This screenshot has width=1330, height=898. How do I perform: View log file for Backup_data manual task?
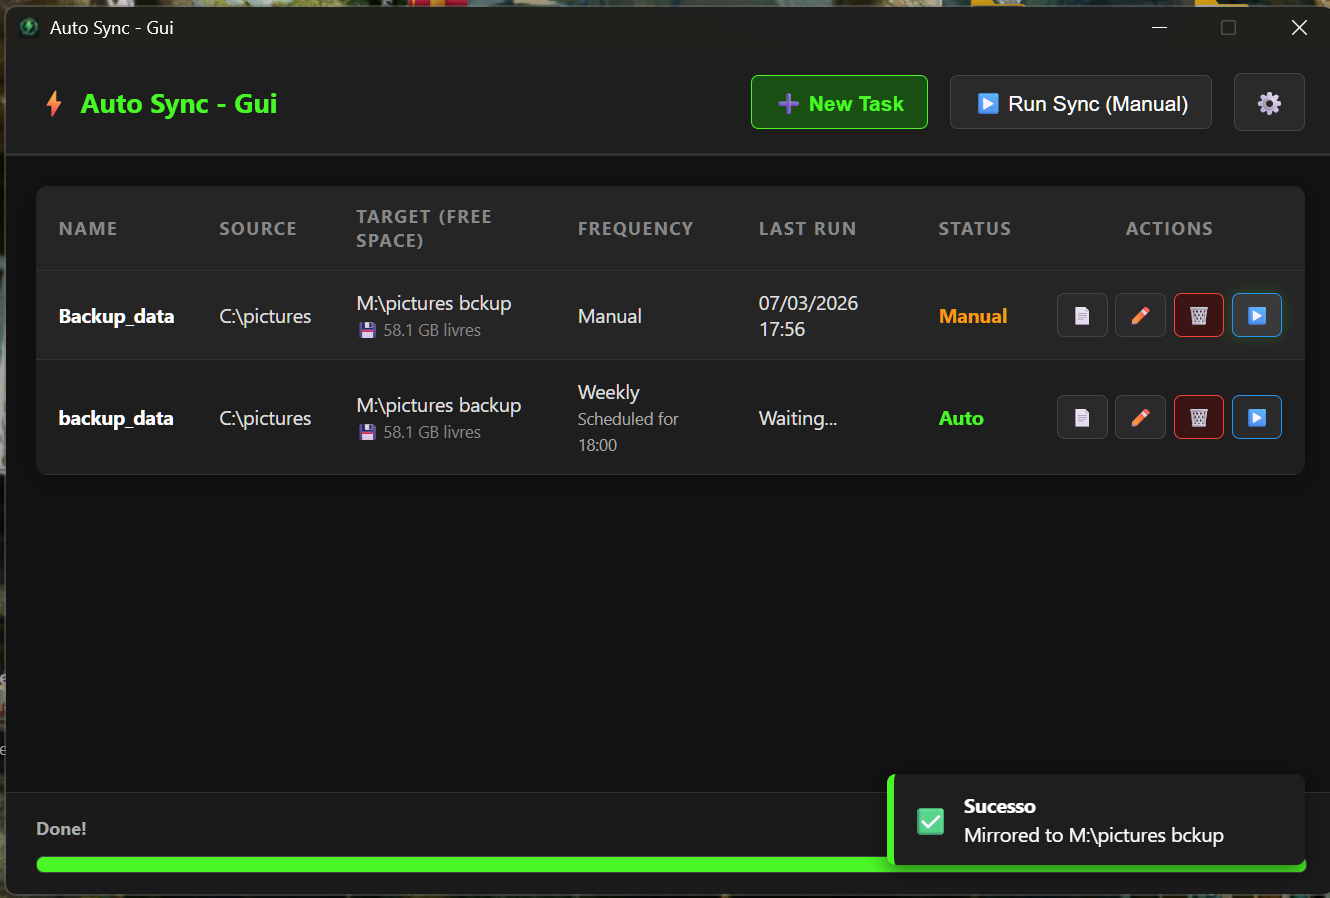coord(1082,316)
